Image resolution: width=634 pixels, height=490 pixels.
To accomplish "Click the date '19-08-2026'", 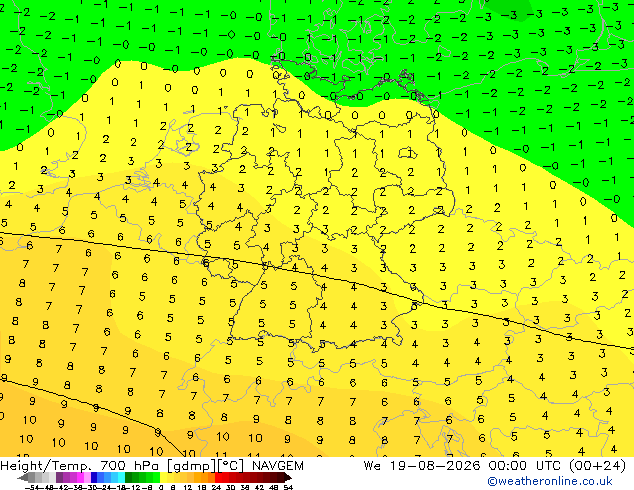I will 435,466.
